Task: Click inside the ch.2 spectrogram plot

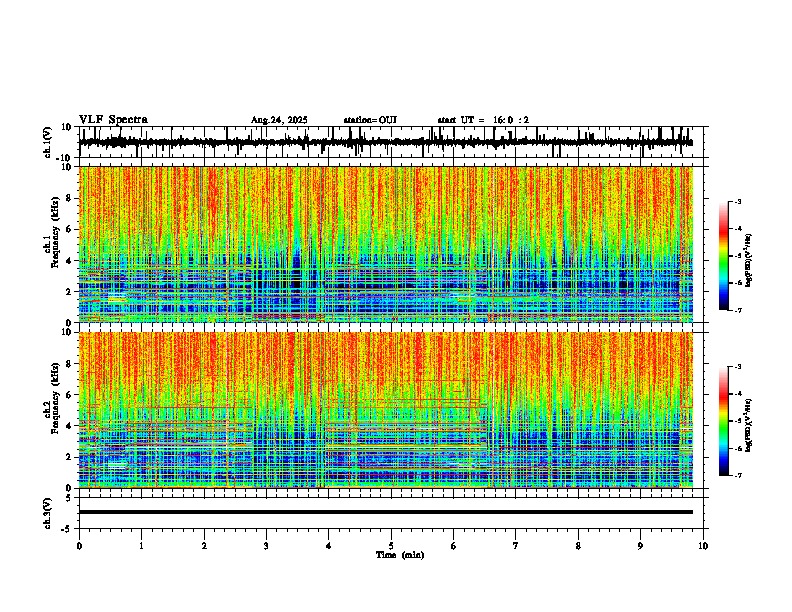Action: click(x=385, y=410)
